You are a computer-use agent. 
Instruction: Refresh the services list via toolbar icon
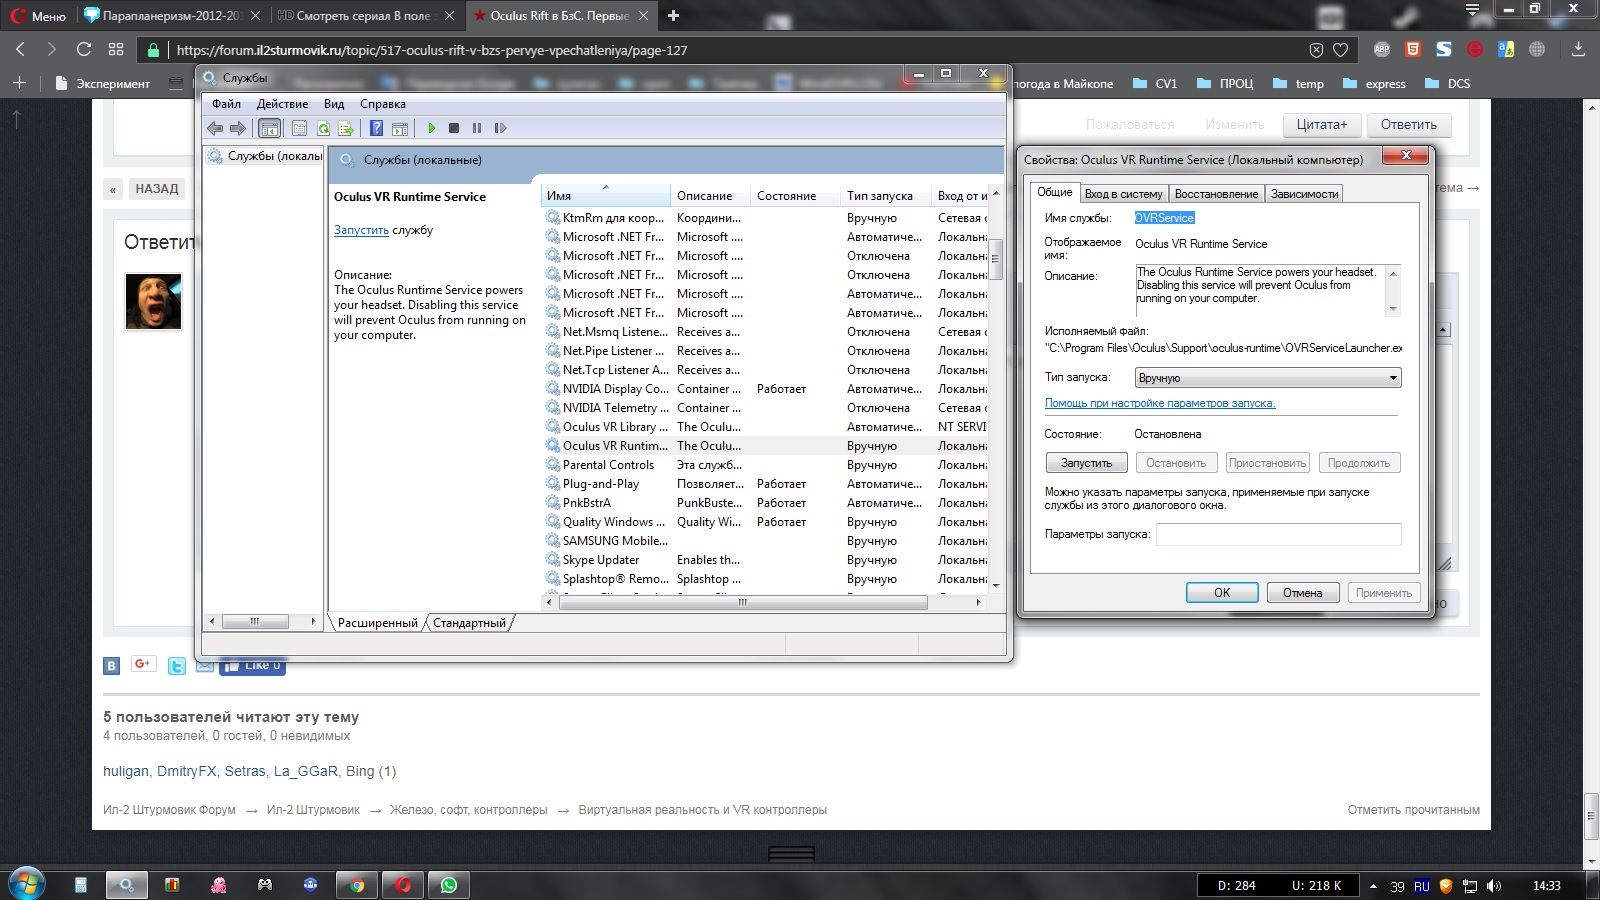pyautogui.click(x=323, y=128)
